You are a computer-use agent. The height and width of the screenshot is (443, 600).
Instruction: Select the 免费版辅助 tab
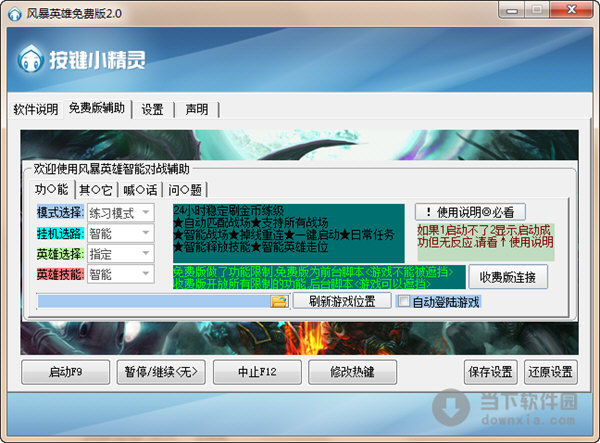(x=97, y=109)
